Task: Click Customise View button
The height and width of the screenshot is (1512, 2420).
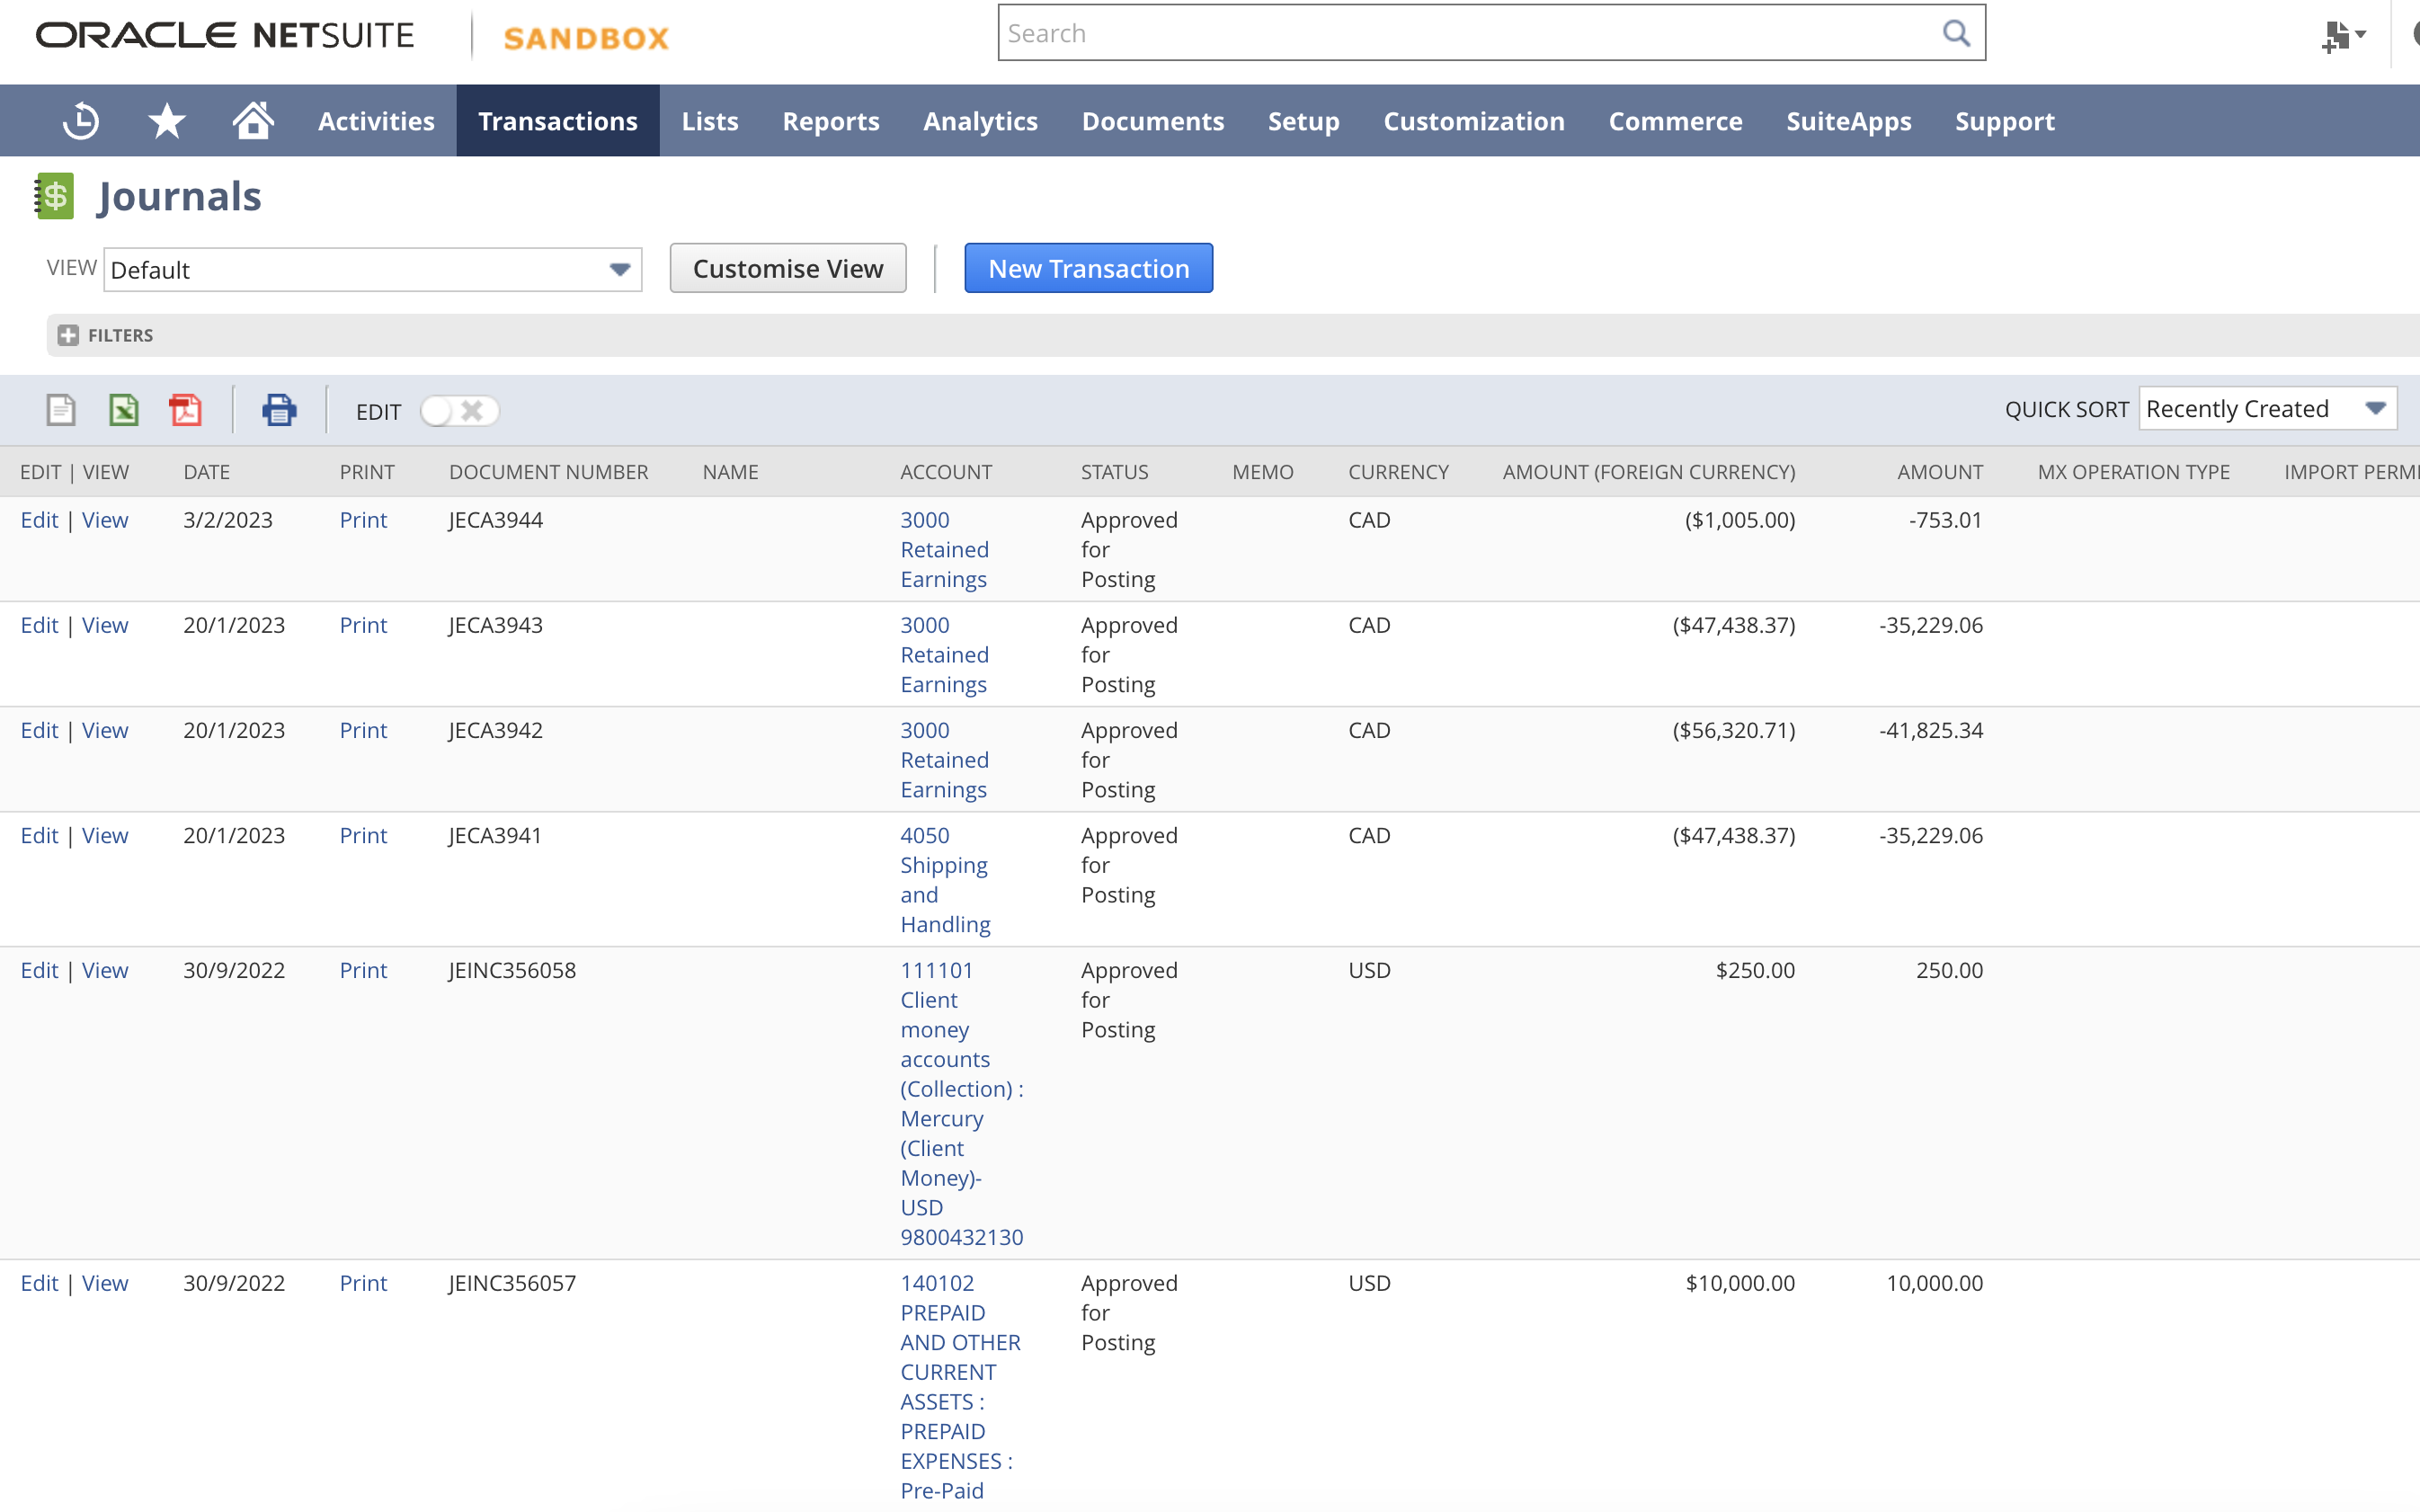Action: (787, 268)
